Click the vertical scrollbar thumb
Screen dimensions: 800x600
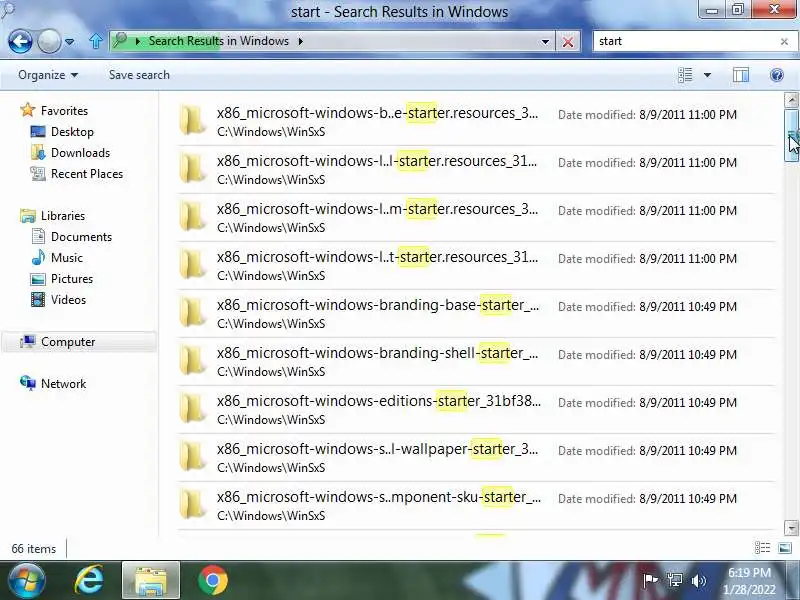tap(791, 135)
